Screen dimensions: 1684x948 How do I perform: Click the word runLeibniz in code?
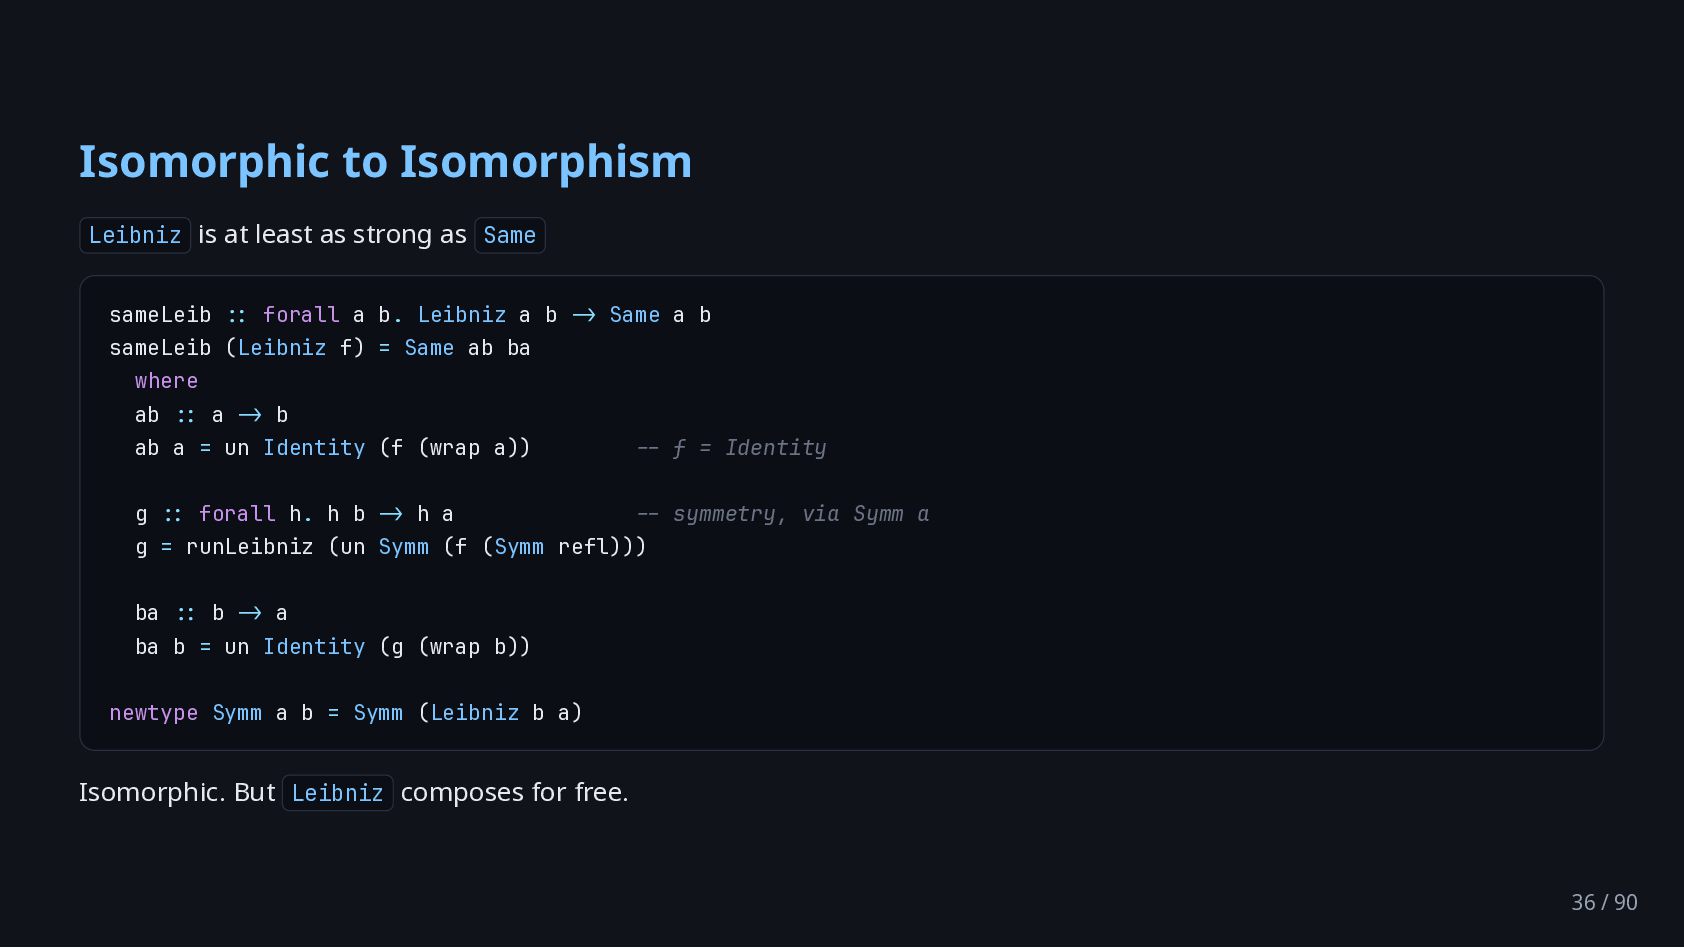coord(249,547)
